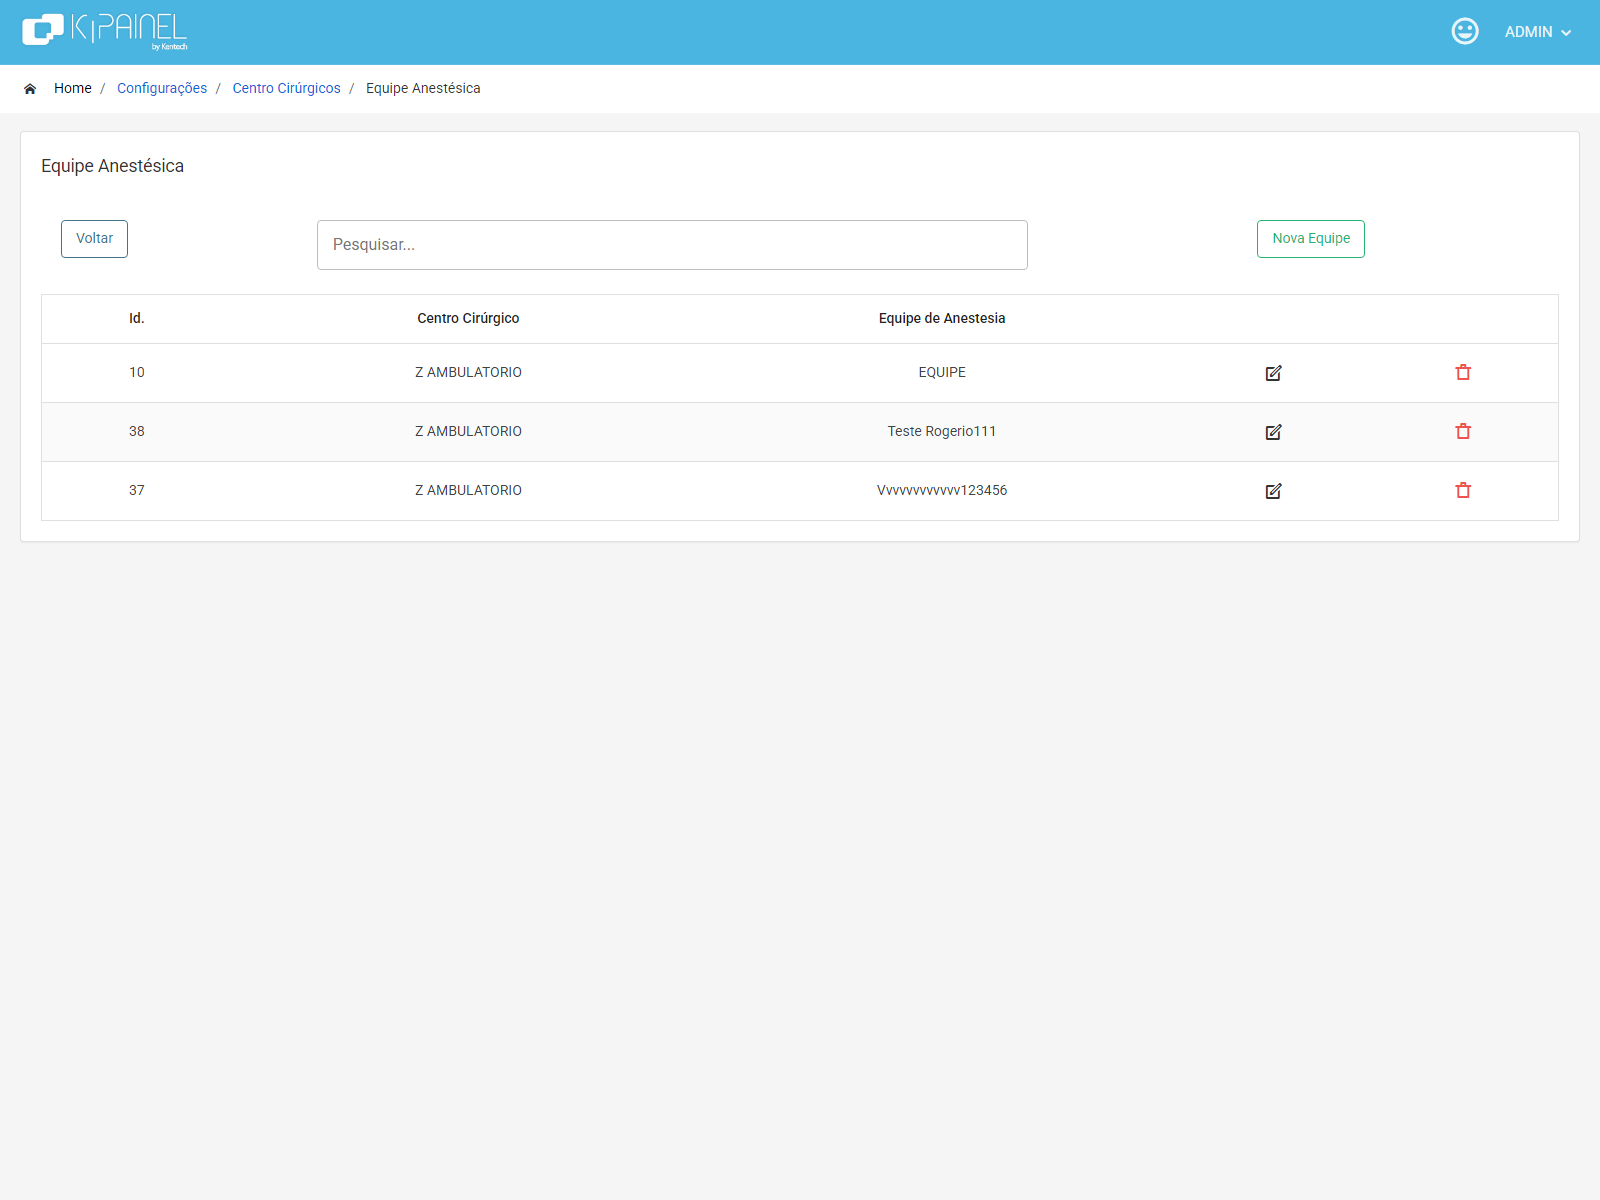Click the EQUIPE team name cell

(x=942, y=372)
